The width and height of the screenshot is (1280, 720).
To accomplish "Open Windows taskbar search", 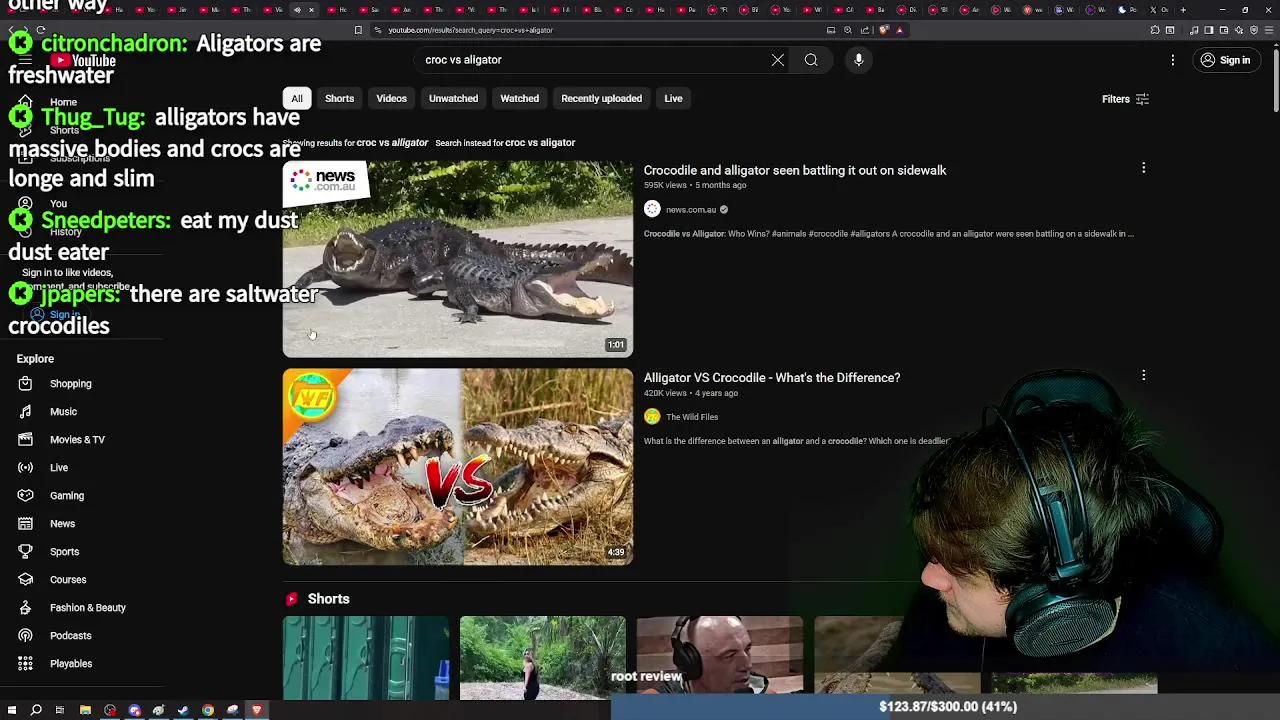I will coord(36,710).
